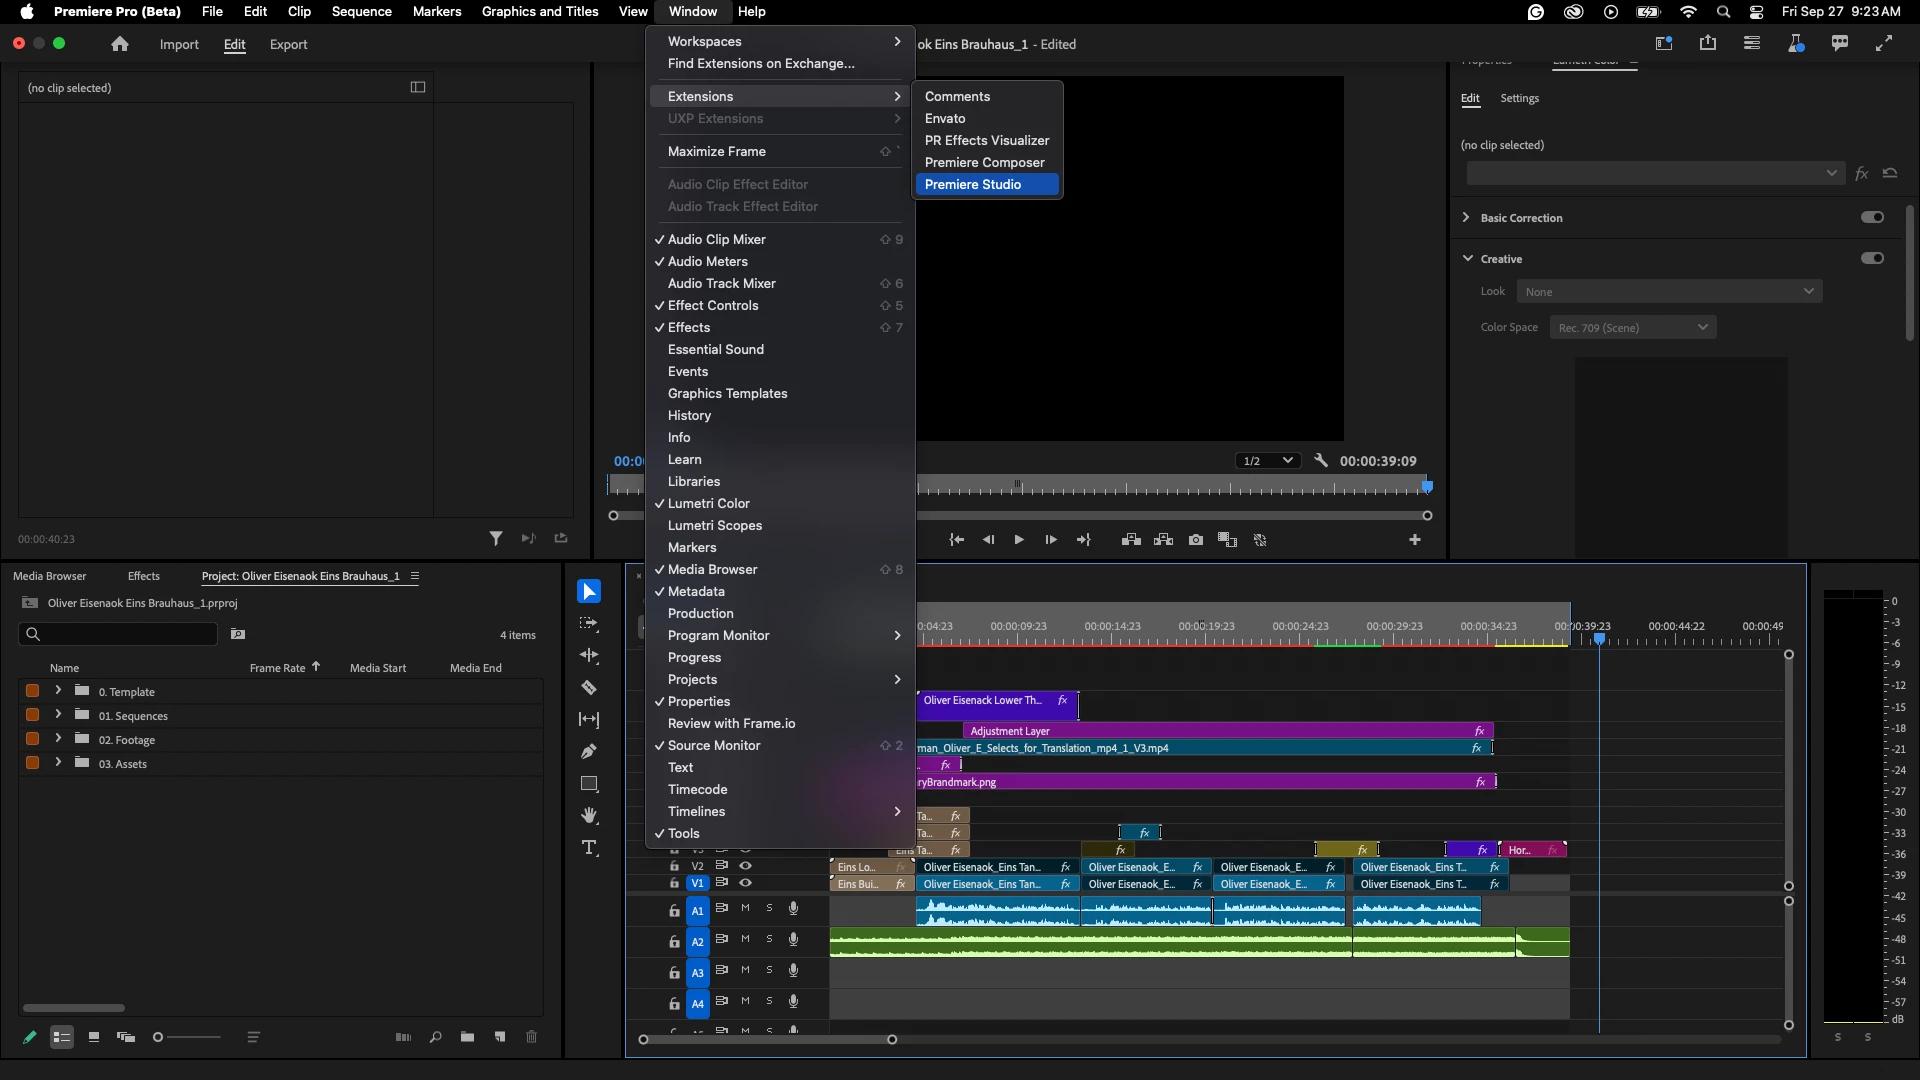Click the Export Frame camera icon
The image size is (1920, 1080).
click(1196, 540)
